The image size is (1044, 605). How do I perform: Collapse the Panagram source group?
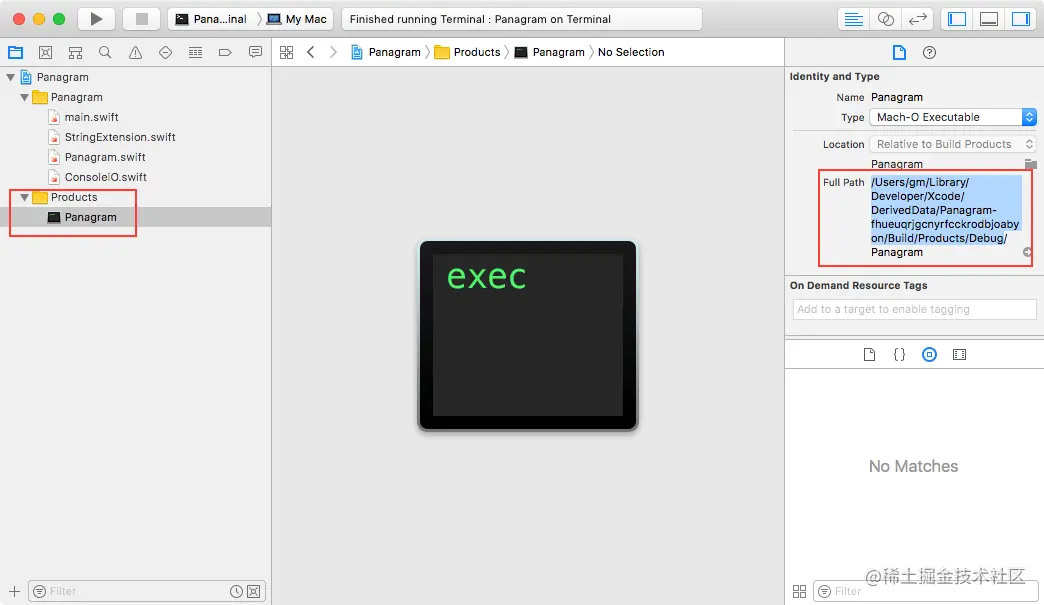coord(25,97)
